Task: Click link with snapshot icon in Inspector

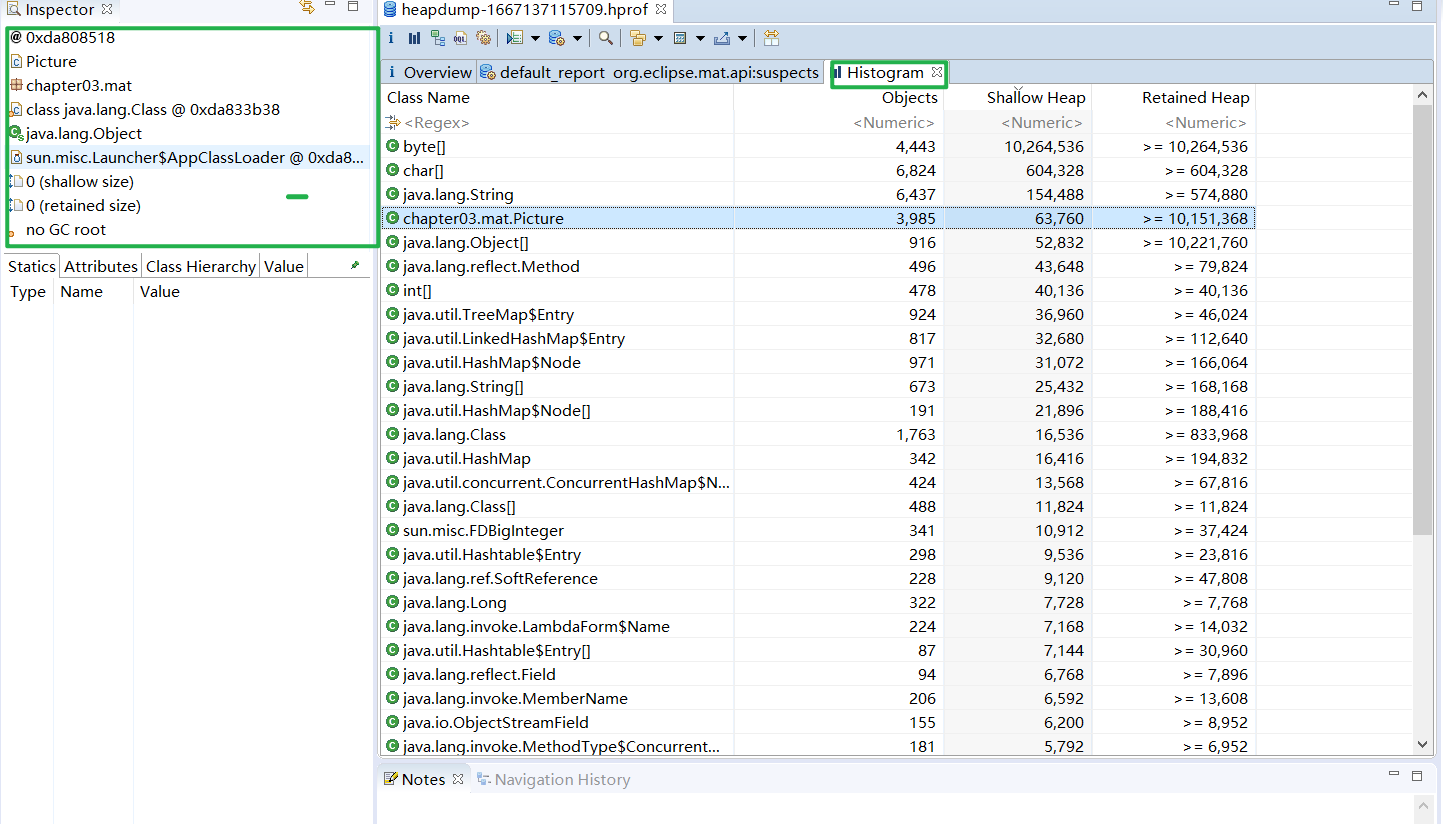Action: [307, 7]
